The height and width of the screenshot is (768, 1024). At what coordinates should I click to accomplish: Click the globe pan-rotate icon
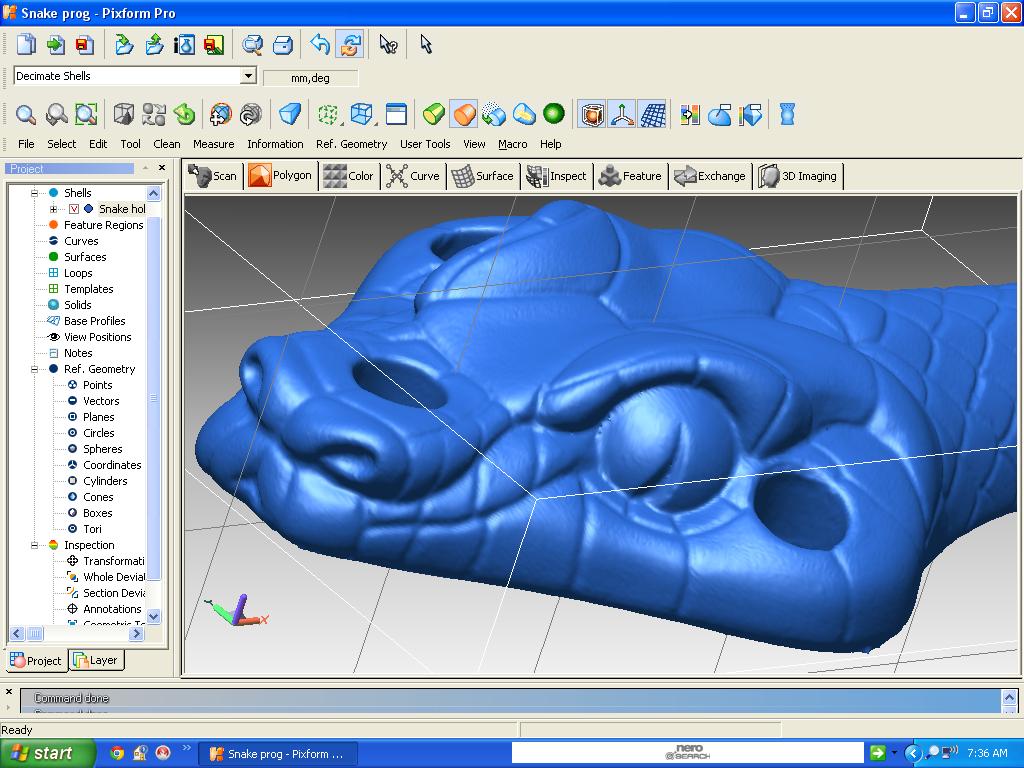click(x=221, y=114)
